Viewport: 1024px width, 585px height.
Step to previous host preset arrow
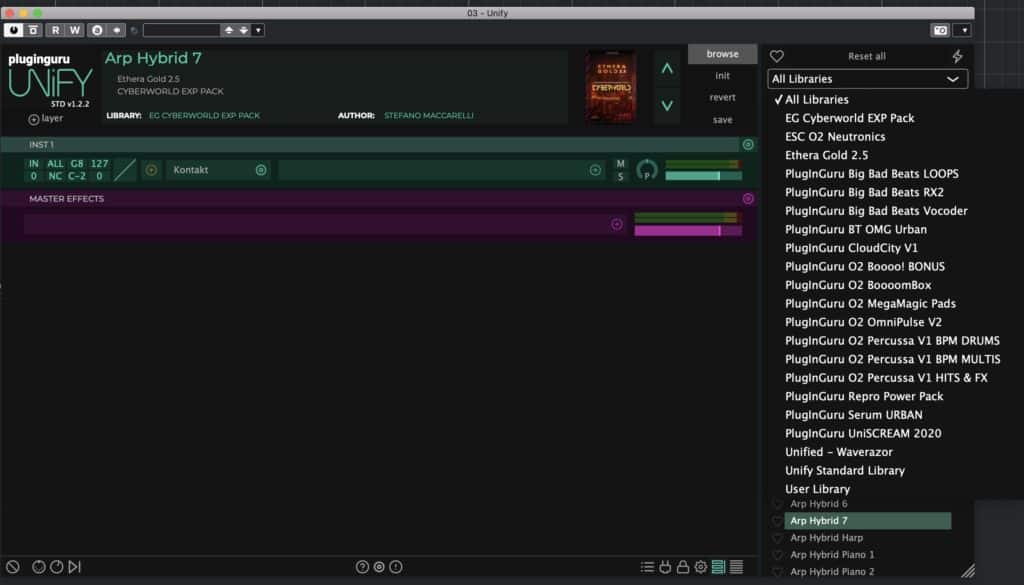(x=229, y=30)
